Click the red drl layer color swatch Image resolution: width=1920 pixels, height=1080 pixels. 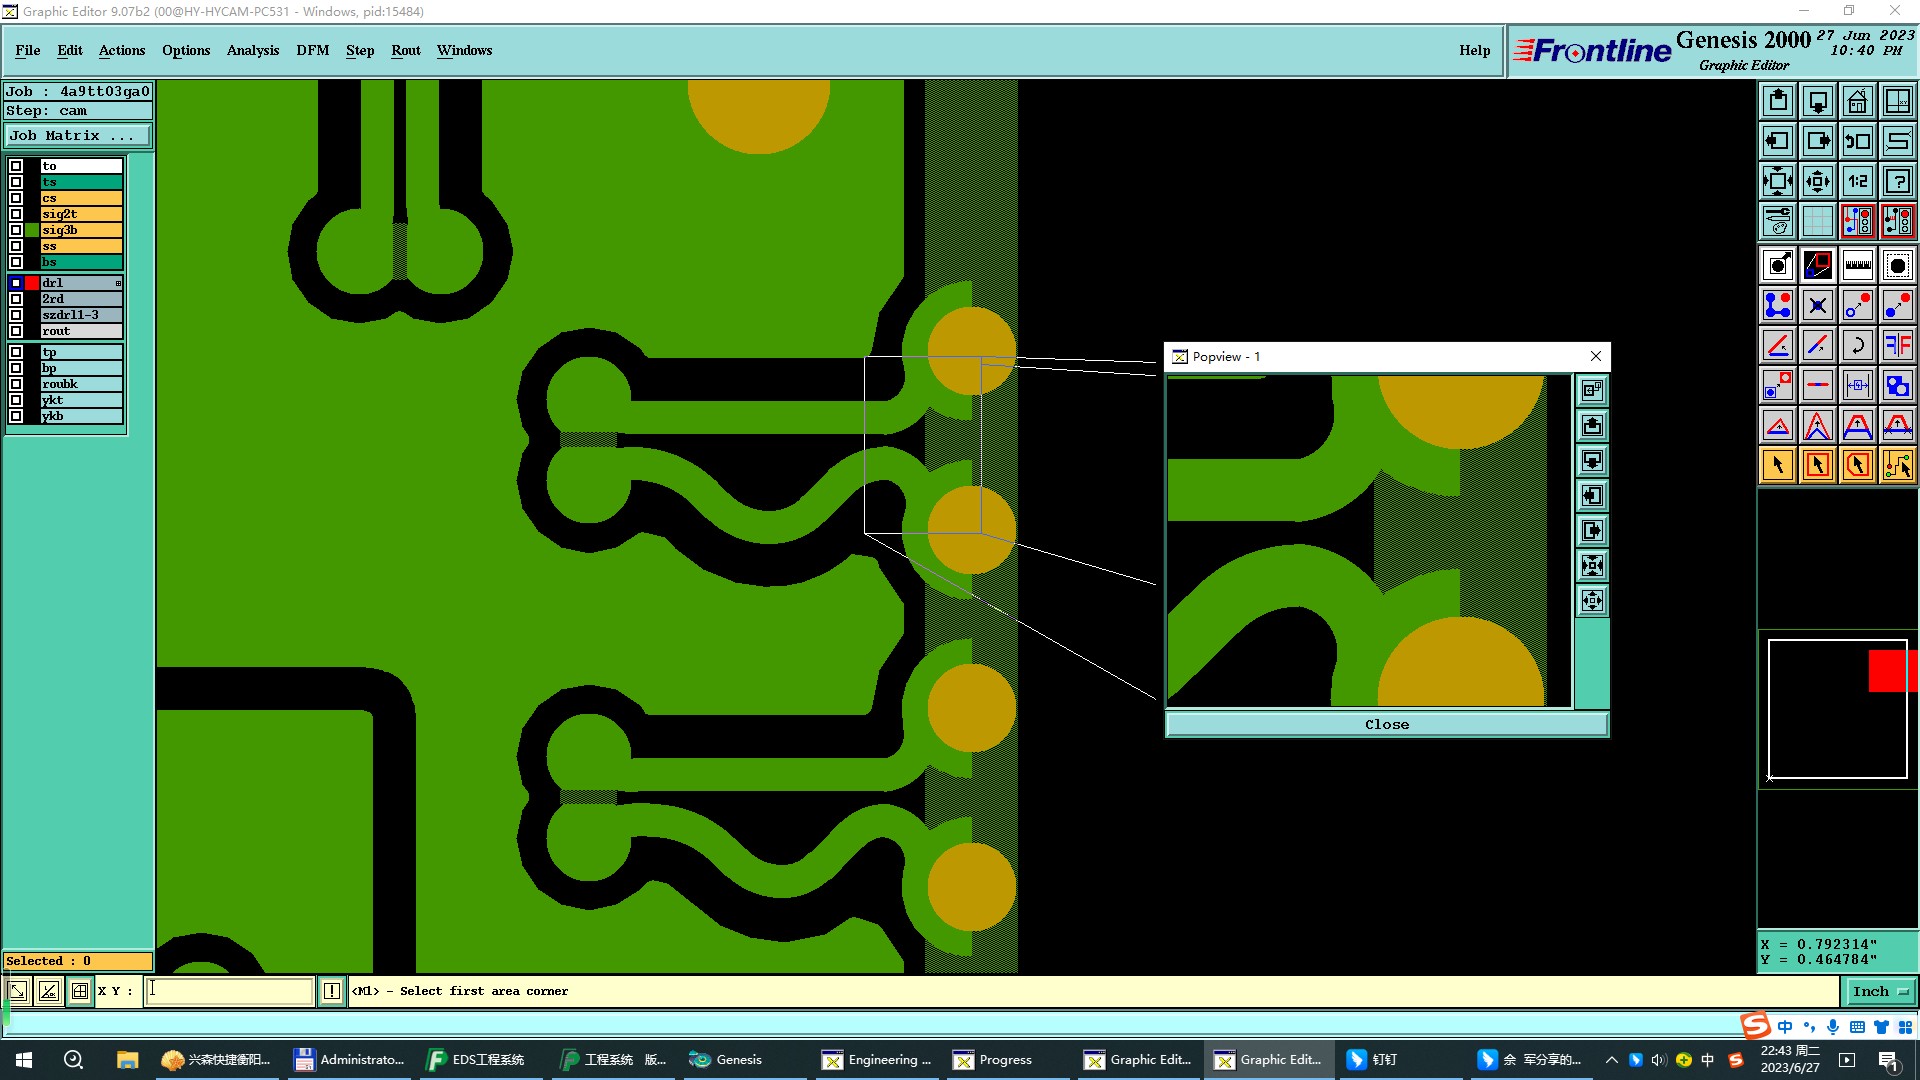32,283
